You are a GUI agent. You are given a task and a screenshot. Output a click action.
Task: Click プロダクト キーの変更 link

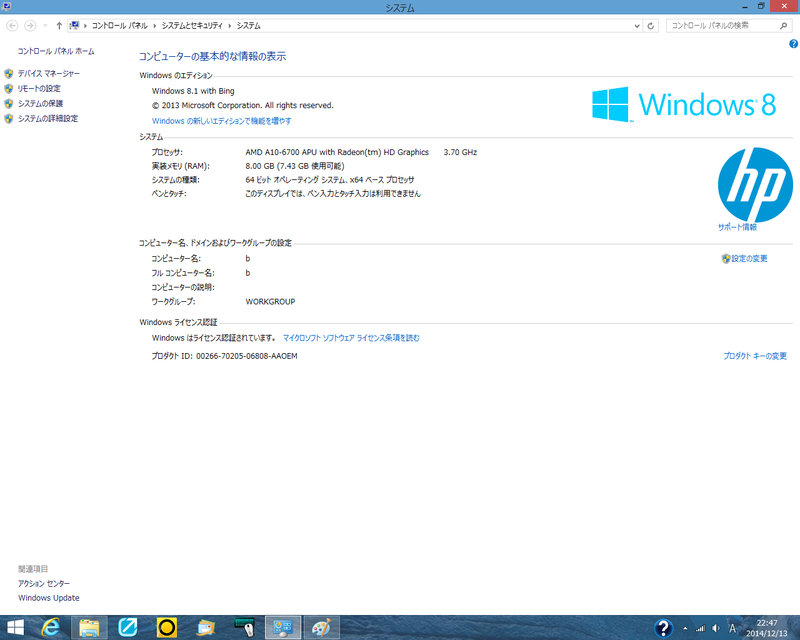pyautogui.click(x=755, y=356)
